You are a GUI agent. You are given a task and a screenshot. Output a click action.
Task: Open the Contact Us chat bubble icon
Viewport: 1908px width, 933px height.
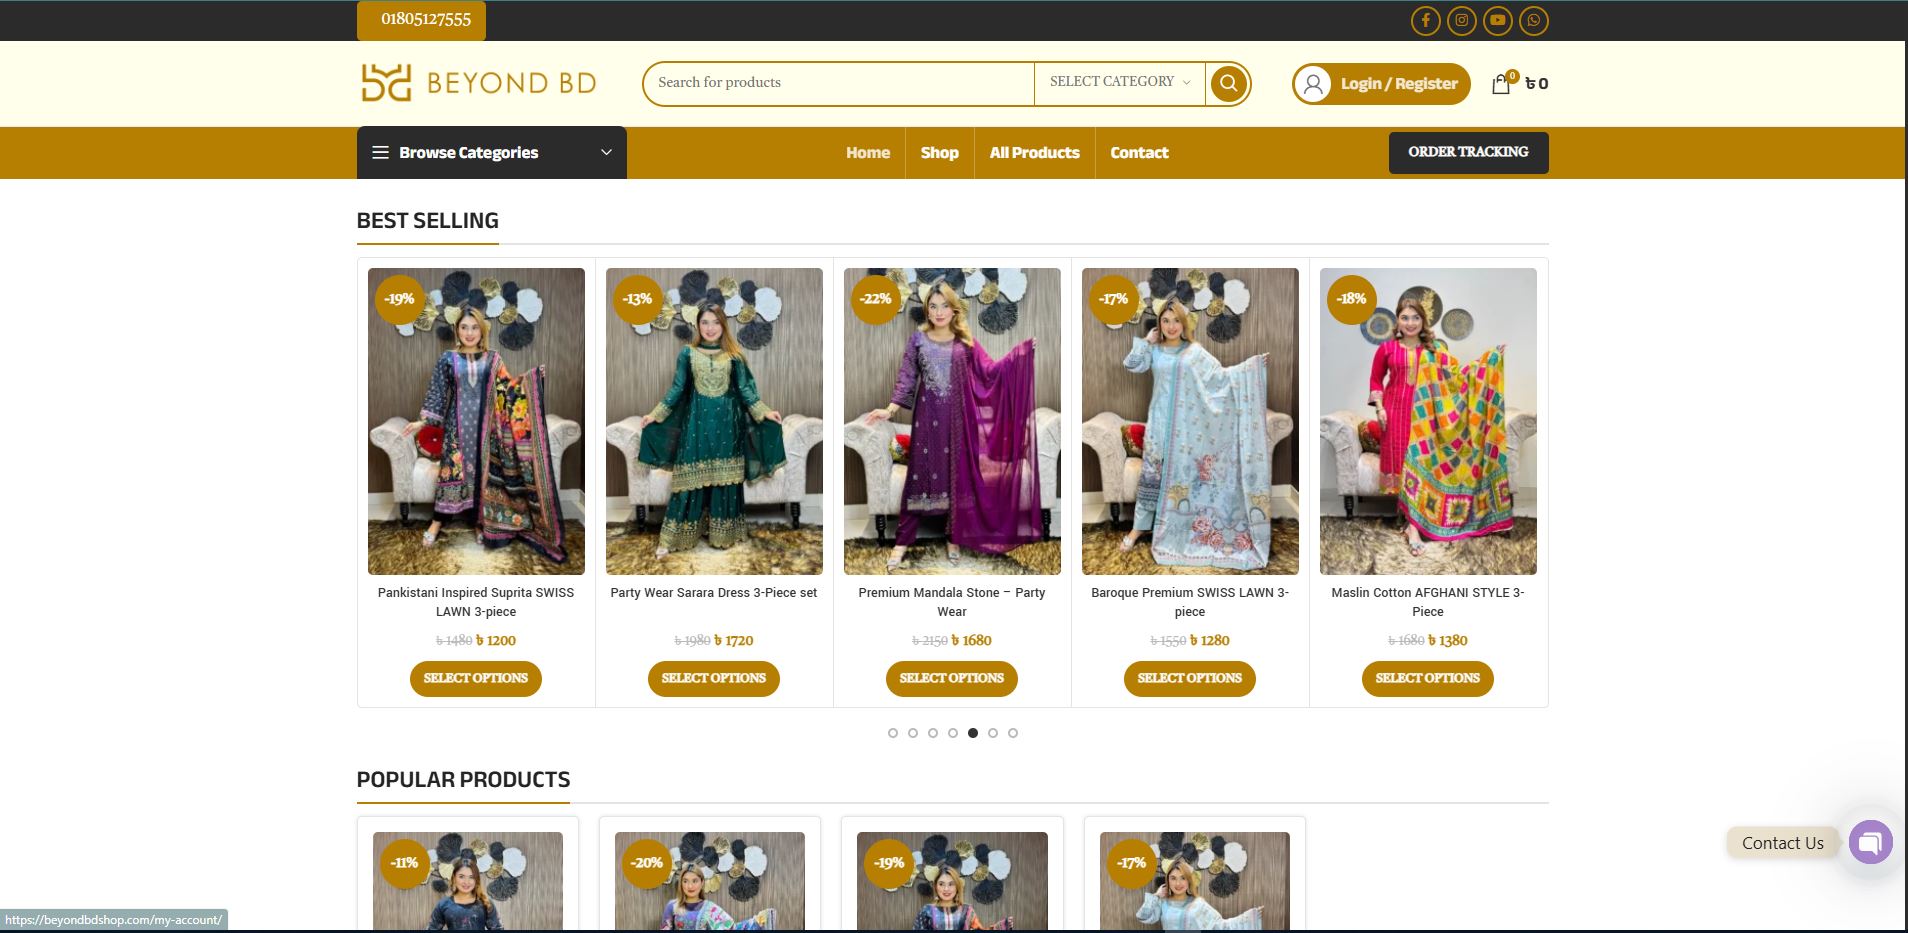(1870, 842)
